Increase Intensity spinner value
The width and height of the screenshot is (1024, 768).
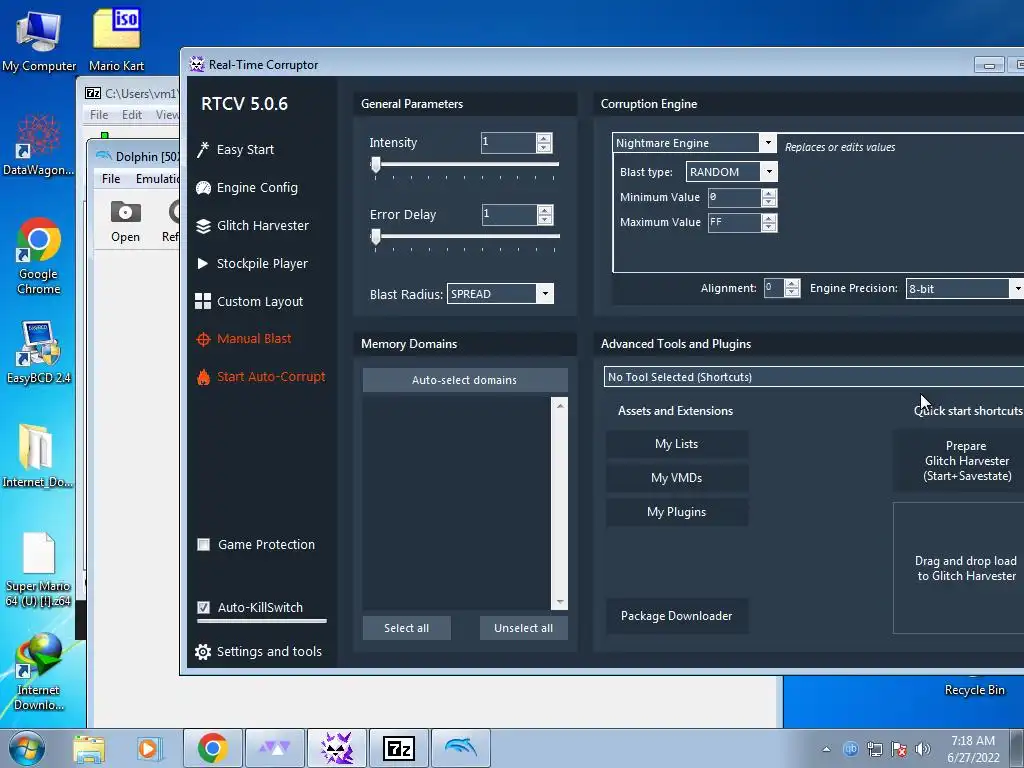(x=544, y=138)
